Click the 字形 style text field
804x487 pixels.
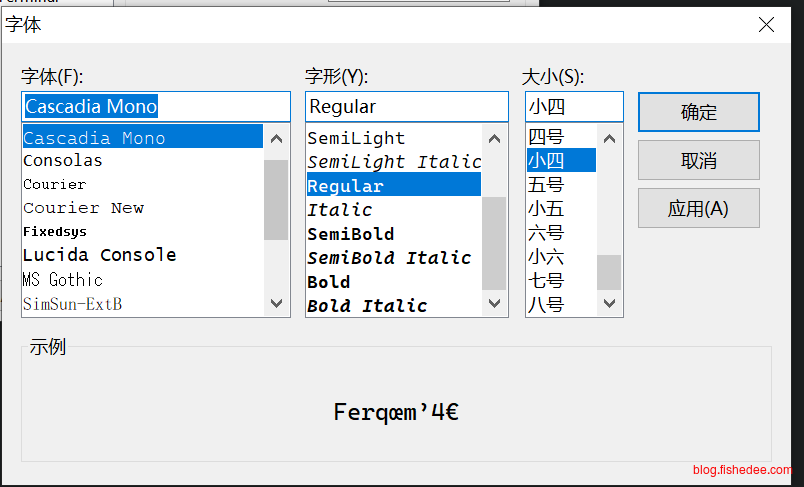[x=406, y=106]
